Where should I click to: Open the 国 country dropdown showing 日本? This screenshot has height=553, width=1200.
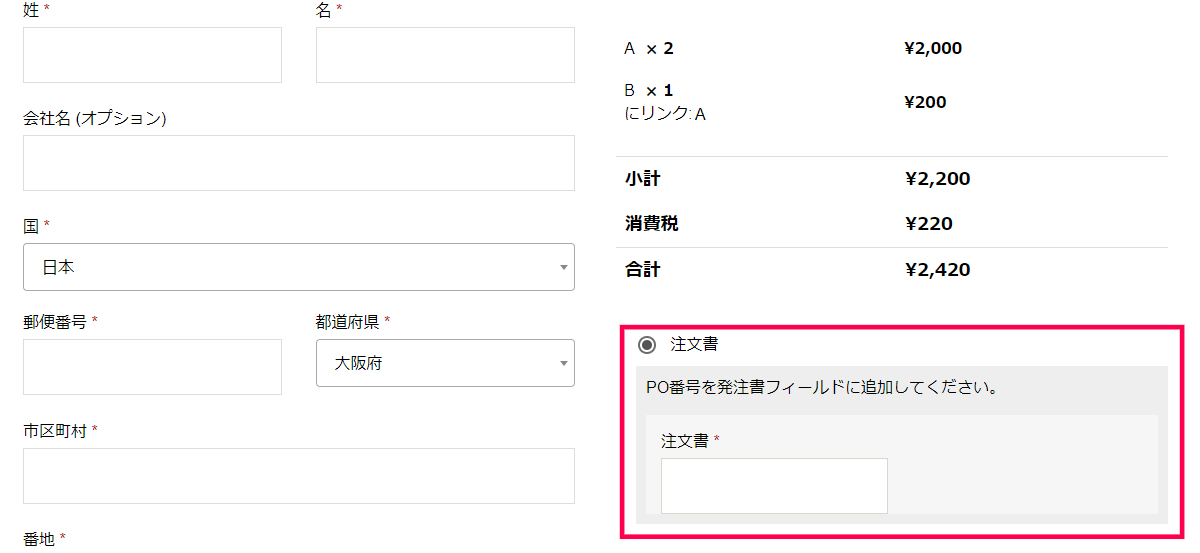(x=299, y=267)
